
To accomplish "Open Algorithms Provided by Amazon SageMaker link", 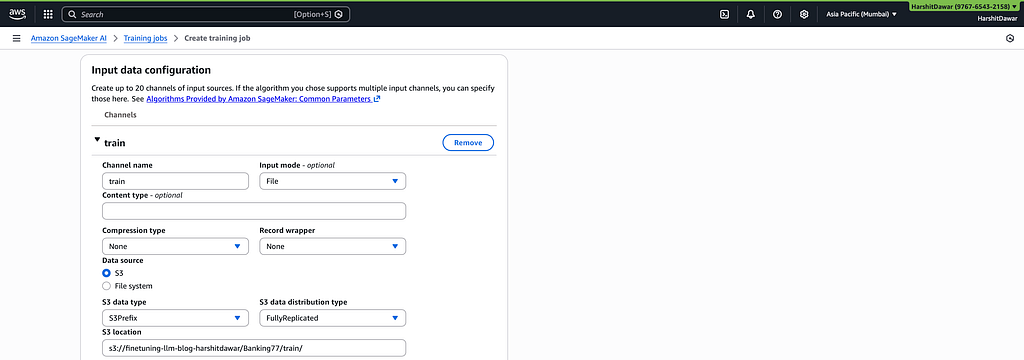I will point(263,99).
